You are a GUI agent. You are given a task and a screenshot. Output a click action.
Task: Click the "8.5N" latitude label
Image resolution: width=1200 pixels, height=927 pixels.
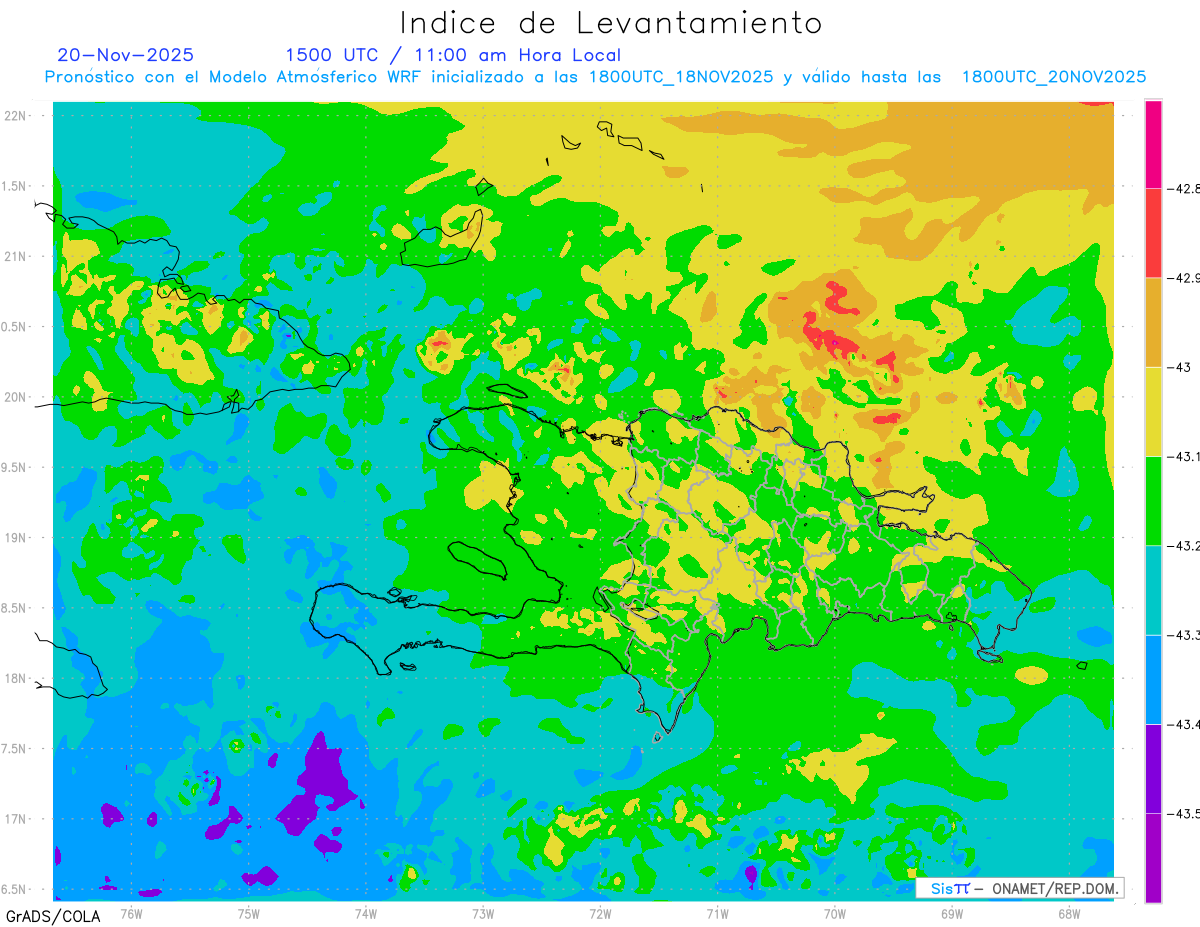[x=13, y=608]
